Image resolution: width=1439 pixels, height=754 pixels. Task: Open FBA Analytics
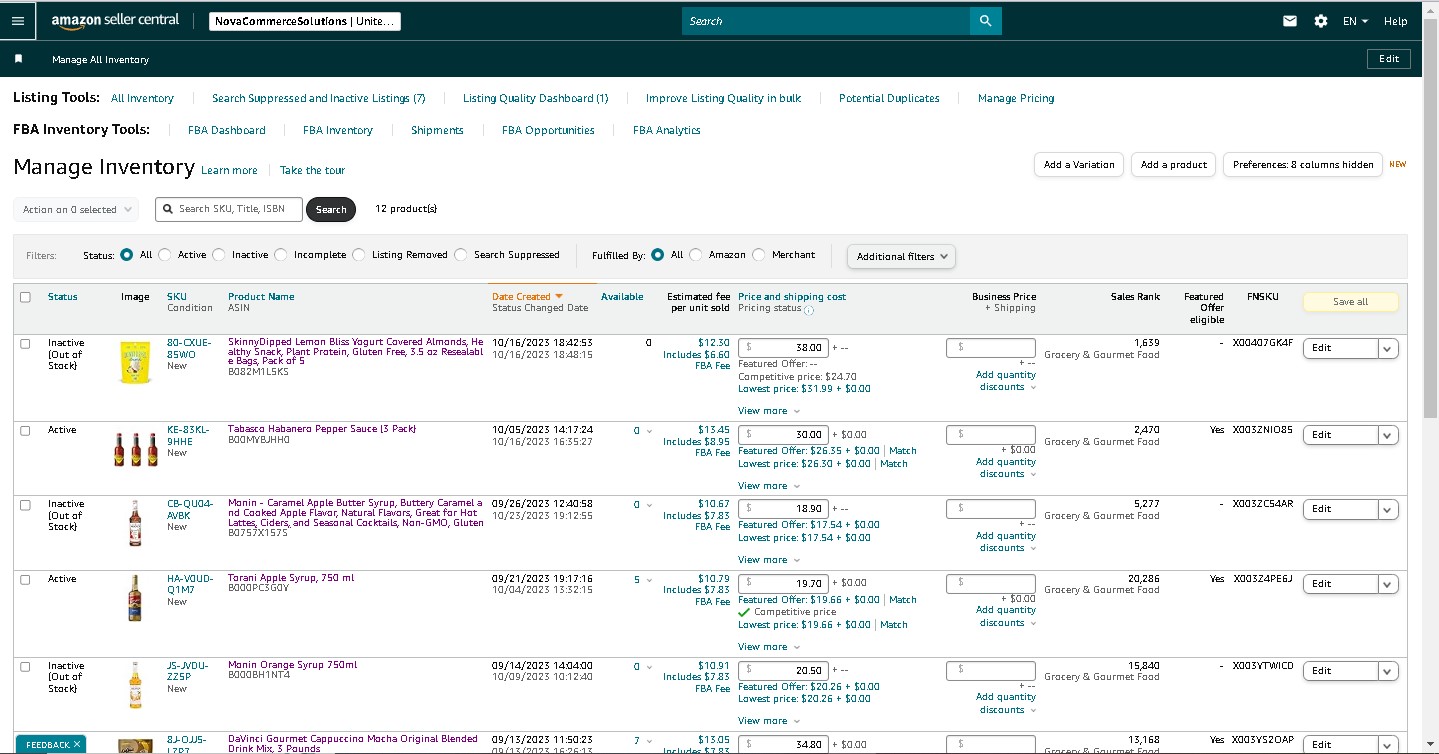tap(667, 130)
